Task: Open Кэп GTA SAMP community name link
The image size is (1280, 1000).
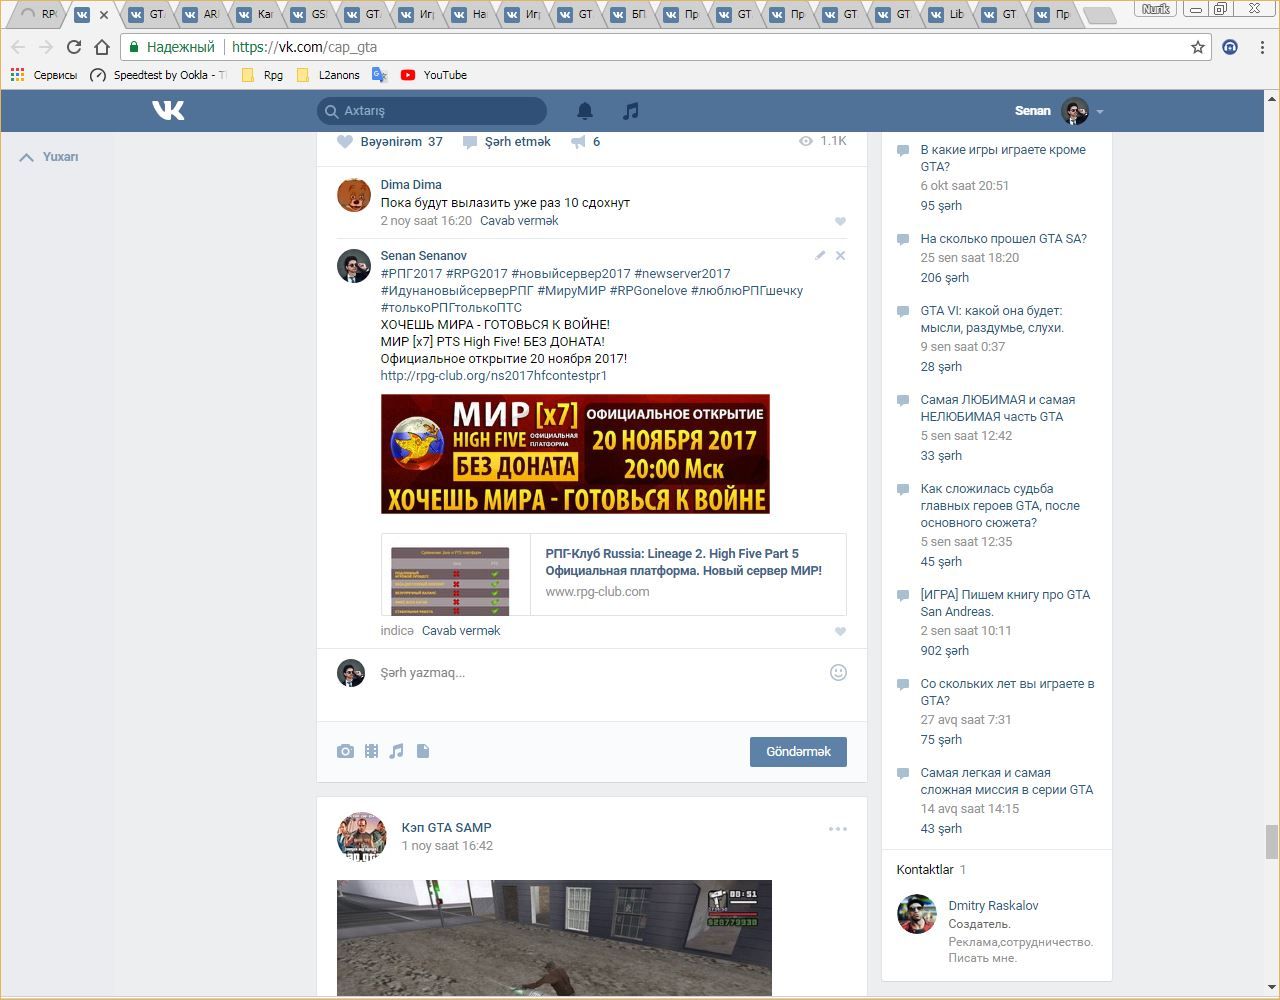Action: [x=446, y=828]
